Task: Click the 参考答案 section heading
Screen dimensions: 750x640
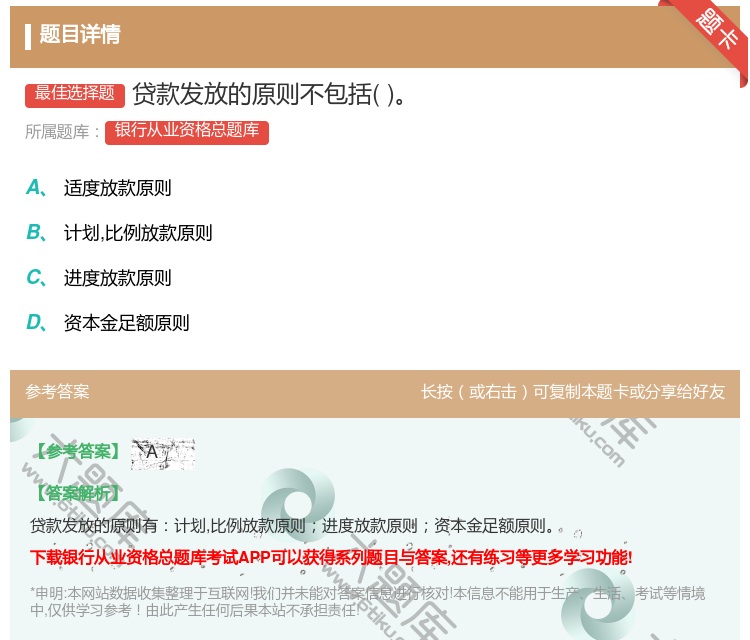Action: click(x=57, y=392)
